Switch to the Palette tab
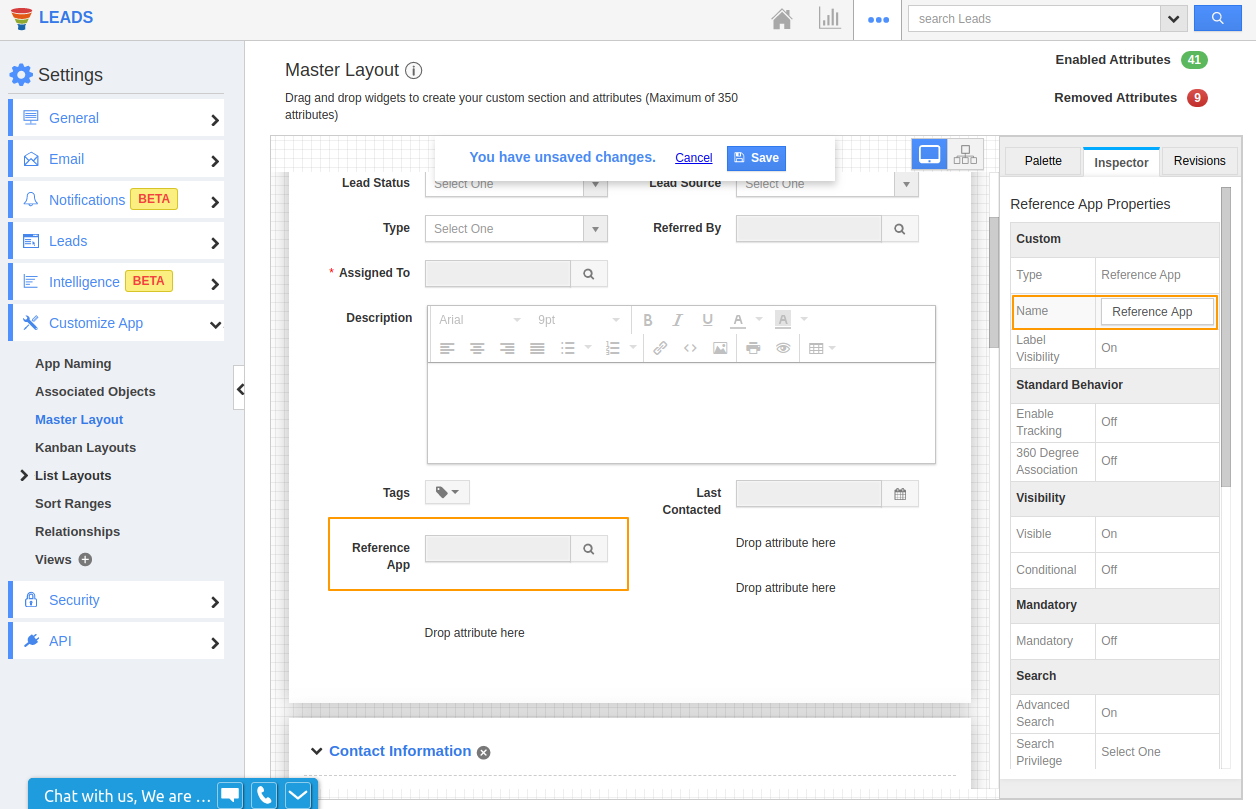 pos(1043,161)
